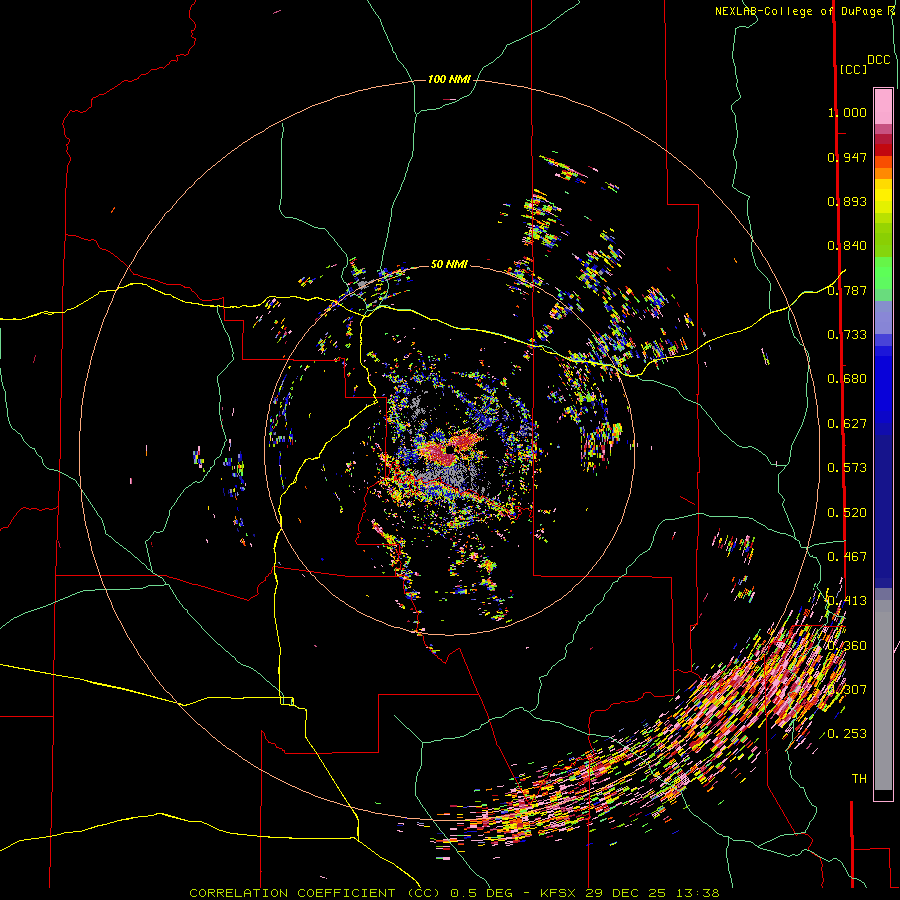Select the bright green segment of color bar

[x=883, y=273]
